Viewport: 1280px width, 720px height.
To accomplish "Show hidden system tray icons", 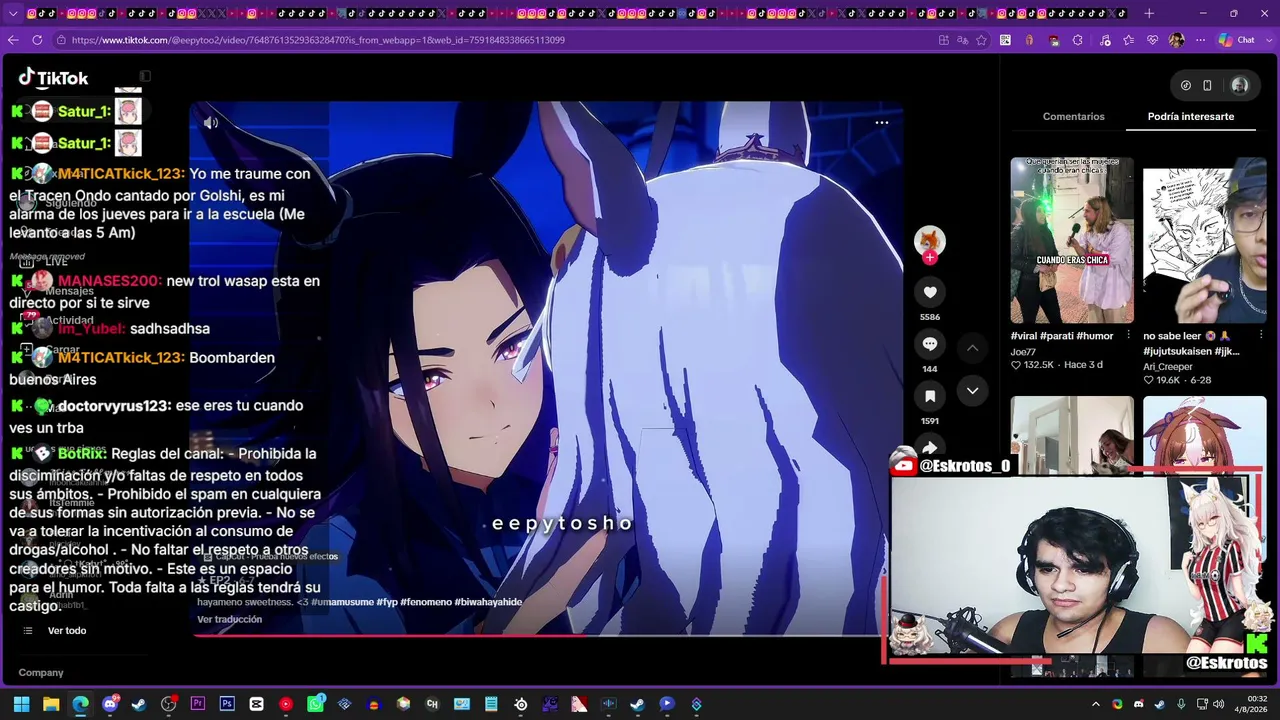I will point(1096,704).
